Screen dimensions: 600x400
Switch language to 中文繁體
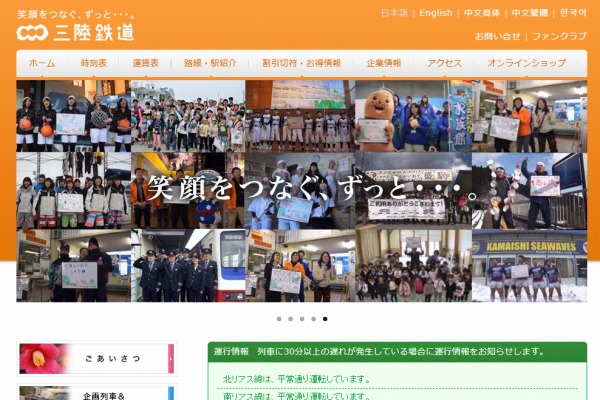click(x=530, y=13)
